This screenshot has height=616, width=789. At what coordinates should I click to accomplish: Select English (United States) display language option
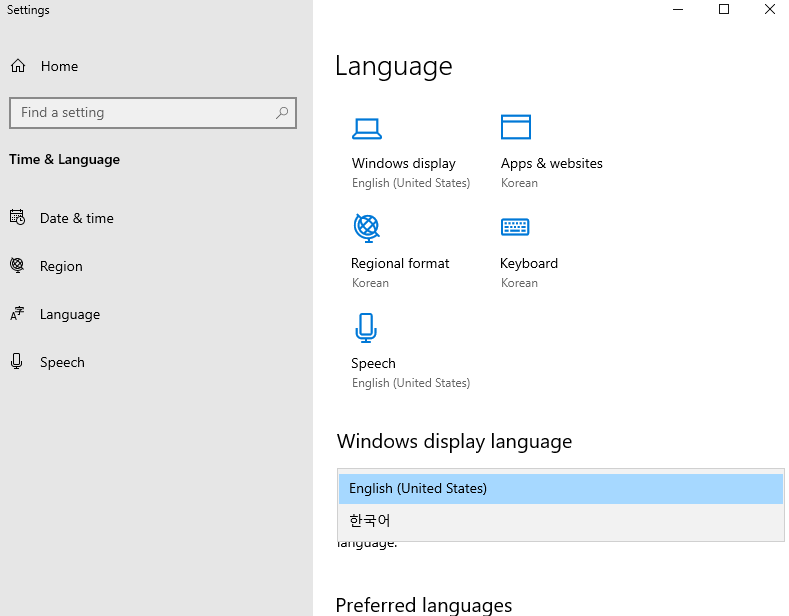click(561, 489)
